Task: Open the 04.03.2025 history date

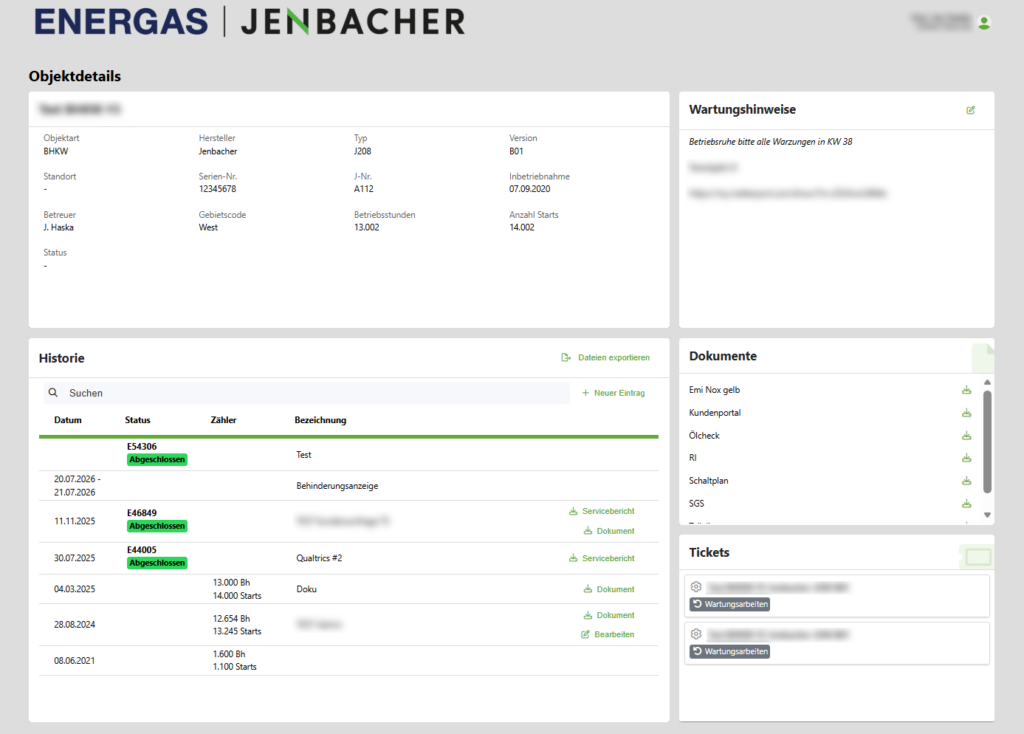Action: (x=74, y=589)
